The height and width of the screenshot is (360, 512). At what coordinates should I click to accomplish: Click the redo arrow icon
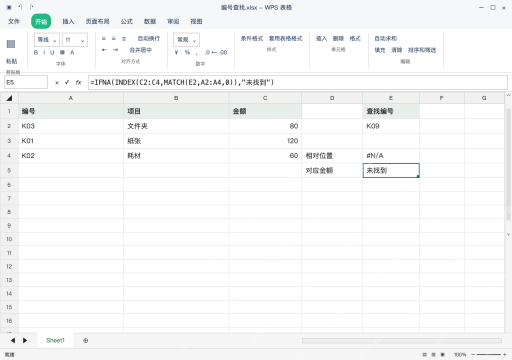31,7
